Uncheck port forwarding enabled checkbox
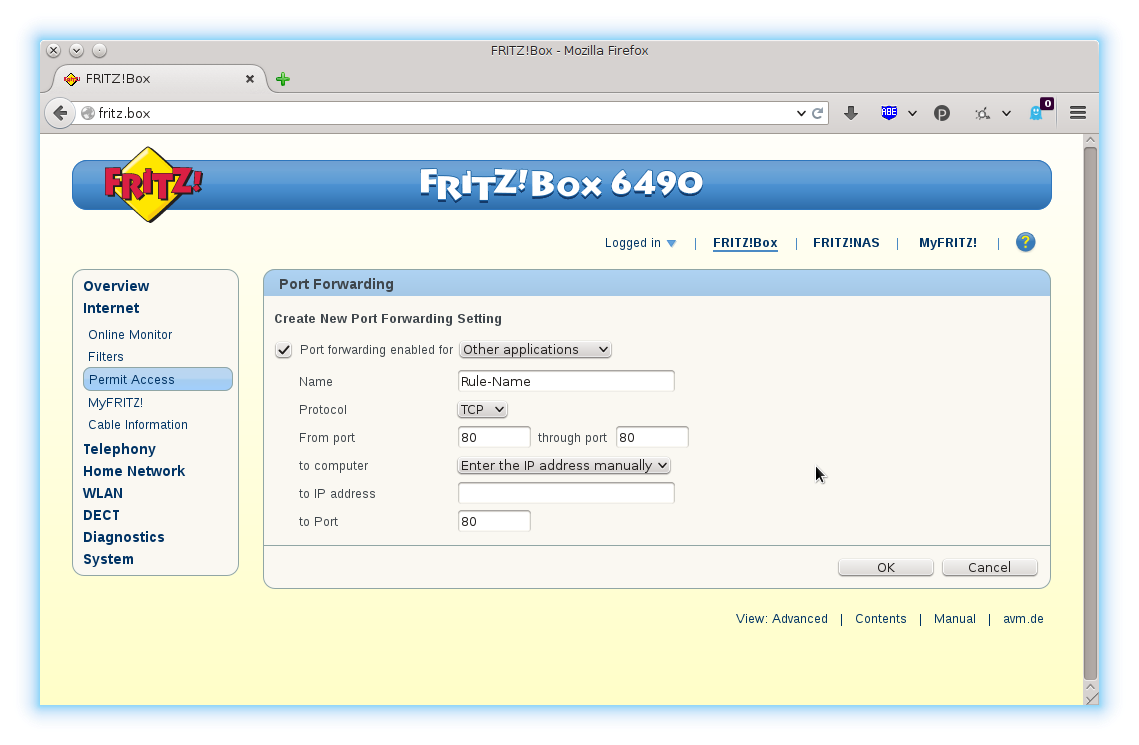This screenshot has height=745, width=1139. point(283,350)
